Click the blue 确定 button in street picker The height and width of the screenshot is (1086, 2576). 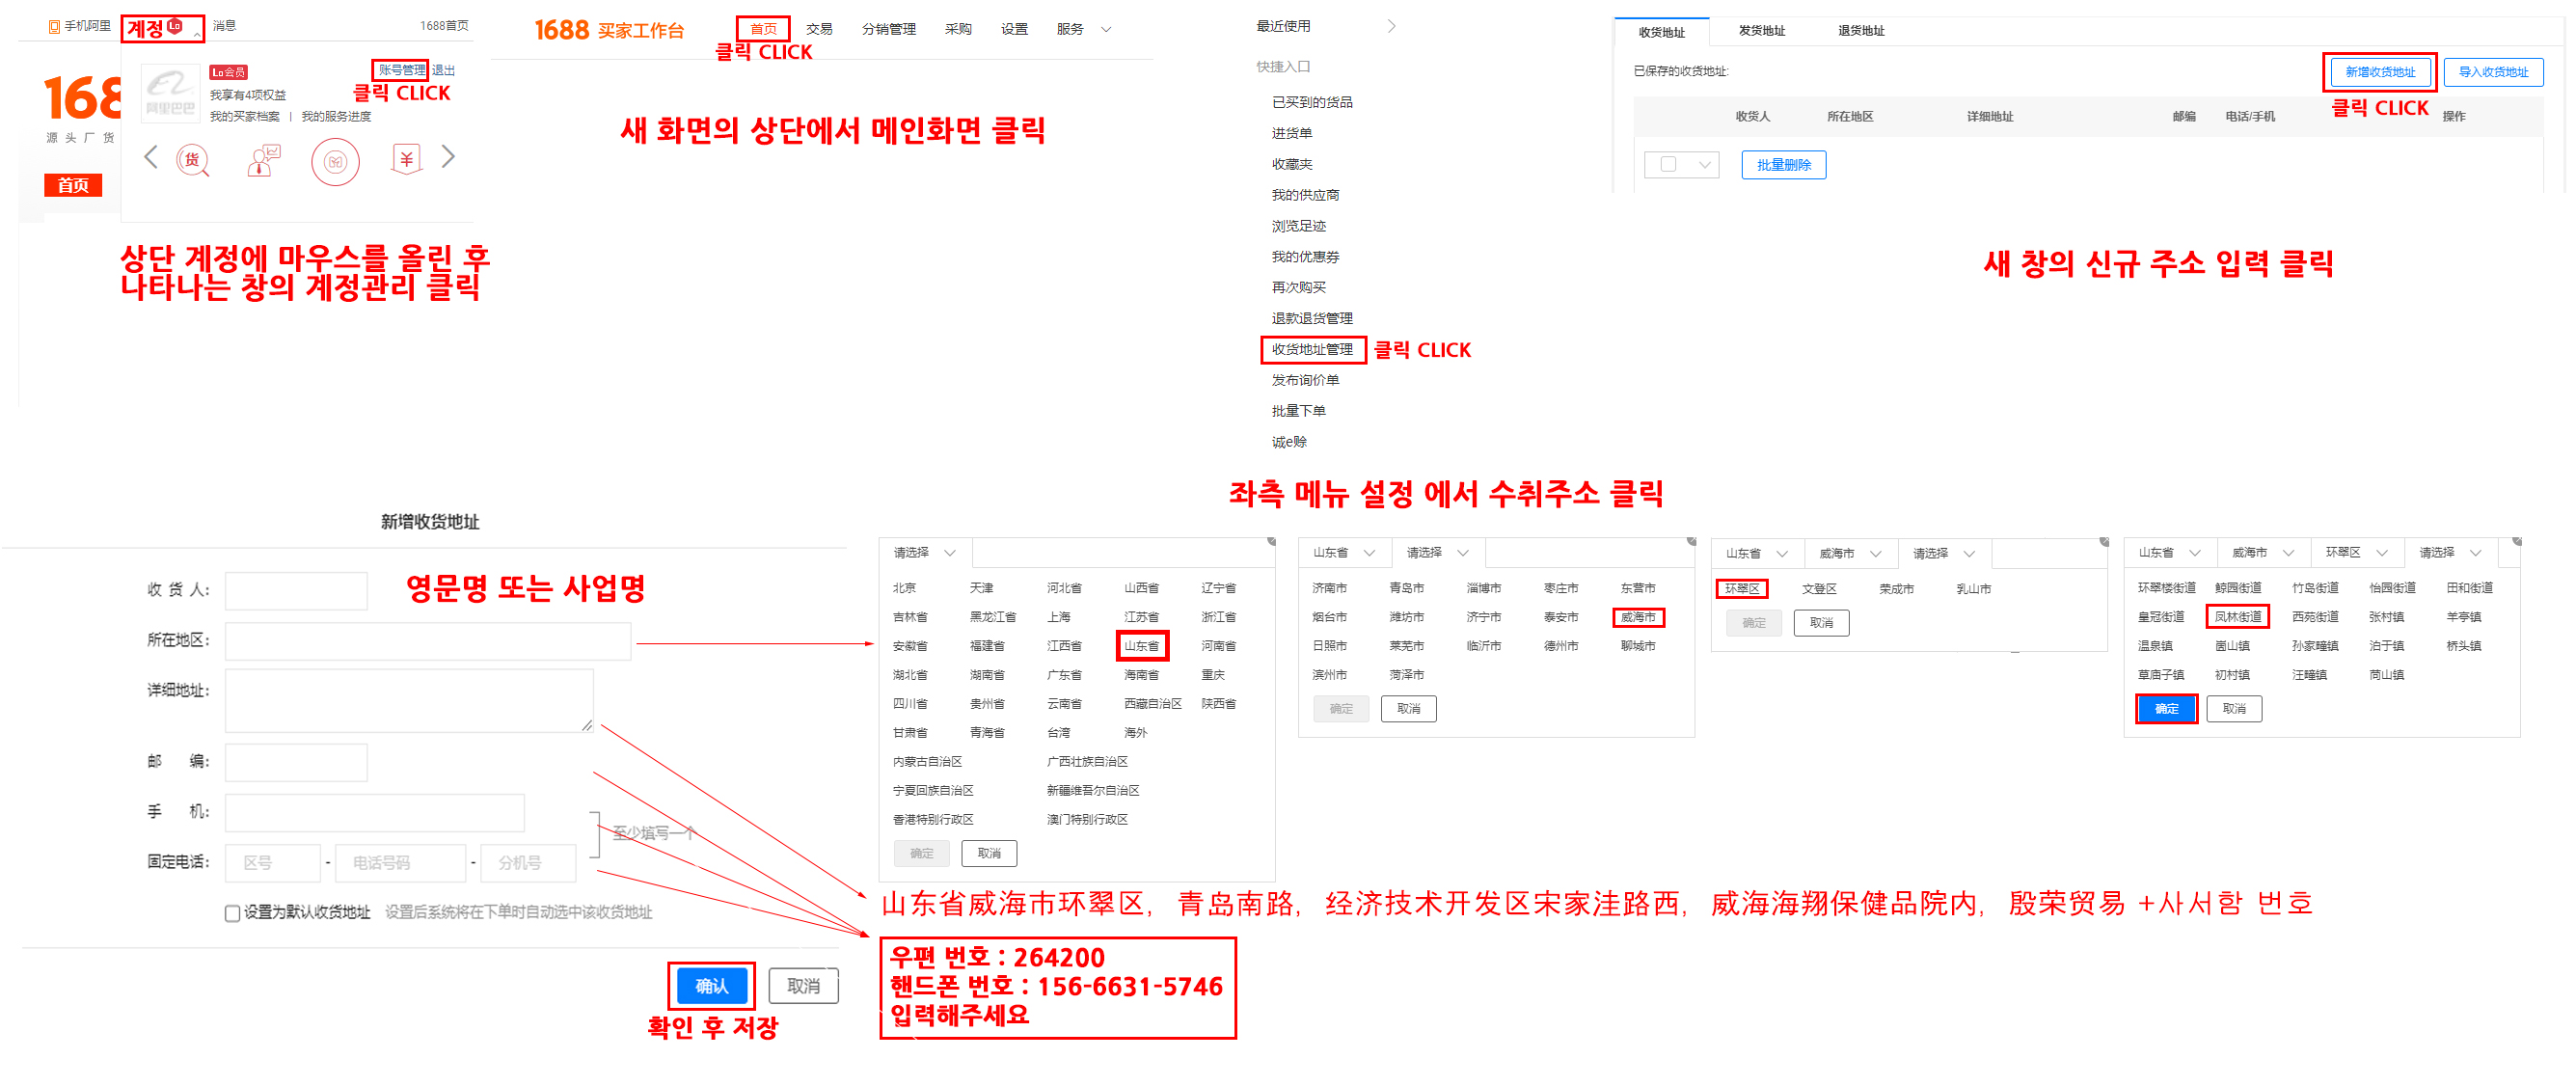(x=2166, y=709)
